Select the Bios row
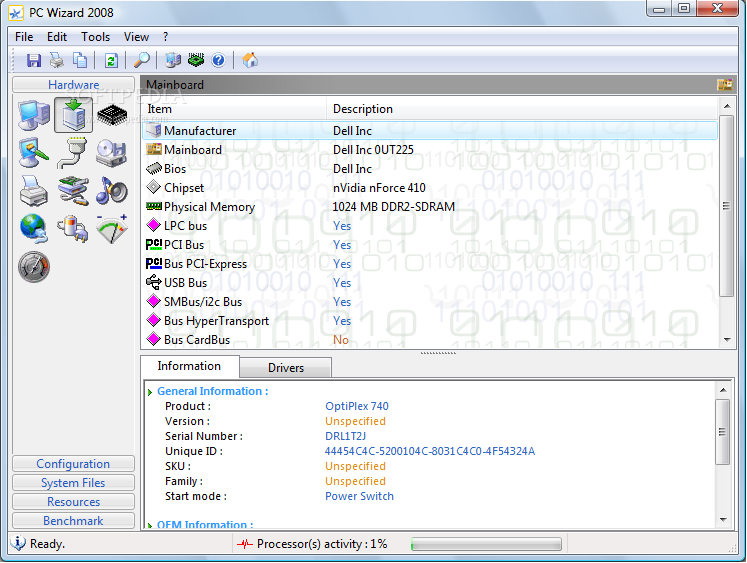Image resolution: width=747 pixels, height=563 pixels. pos(430,169)
